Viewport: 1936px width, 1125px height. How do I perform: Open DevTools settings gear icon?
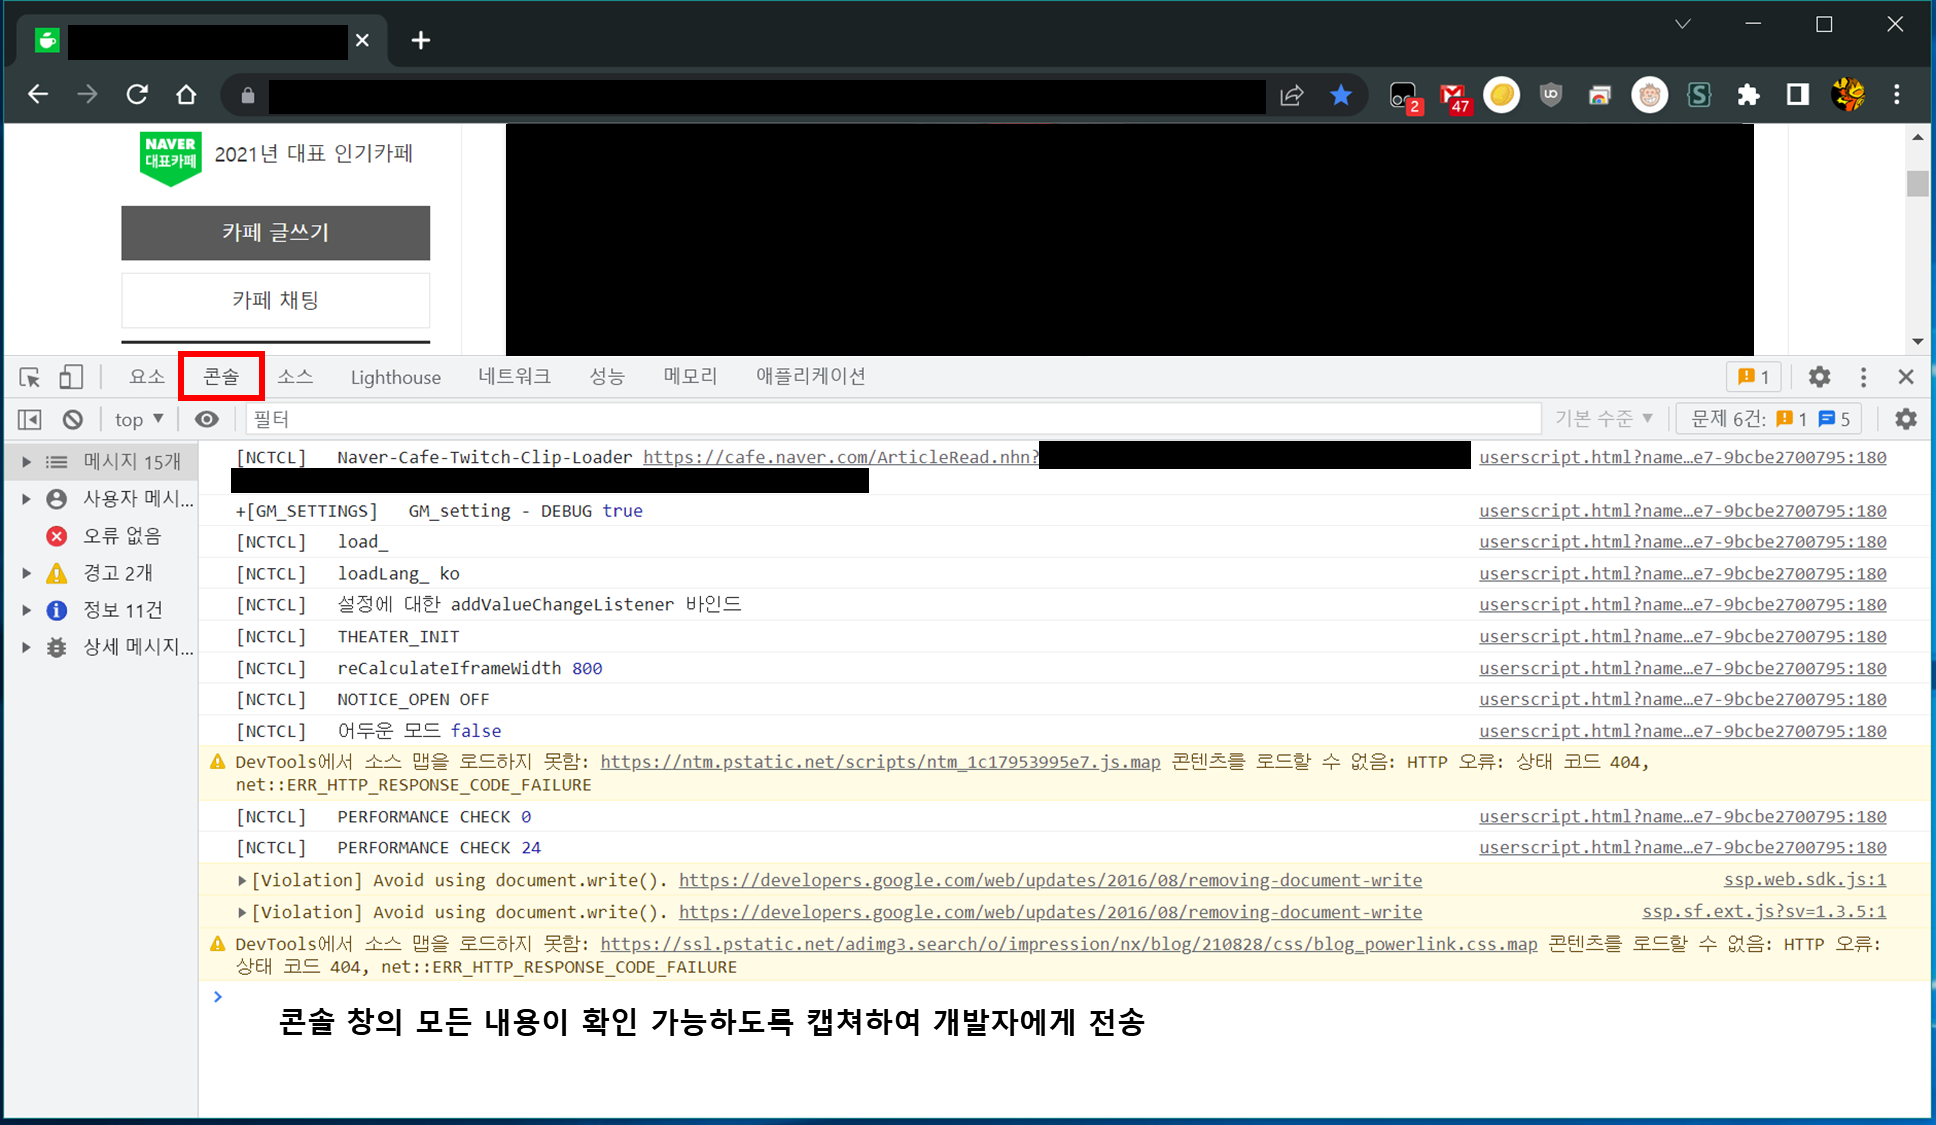[1819, 377]
